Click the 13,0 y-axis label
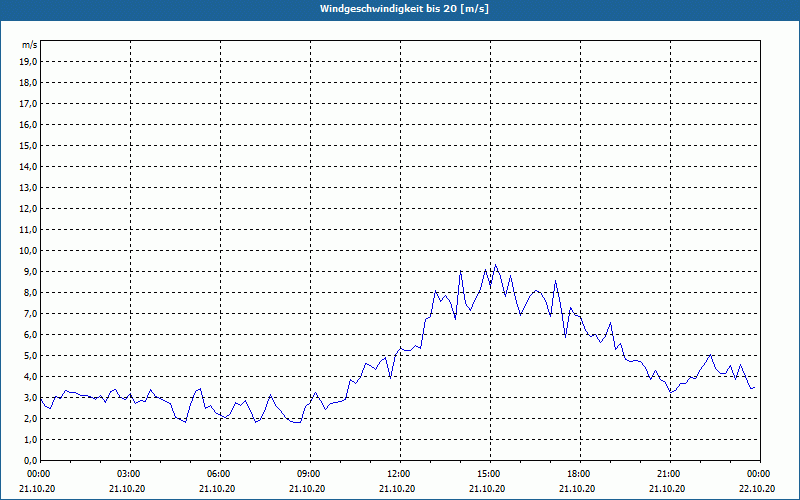The image size is (800, 500). pyautogui.click(x=28, y=188)
